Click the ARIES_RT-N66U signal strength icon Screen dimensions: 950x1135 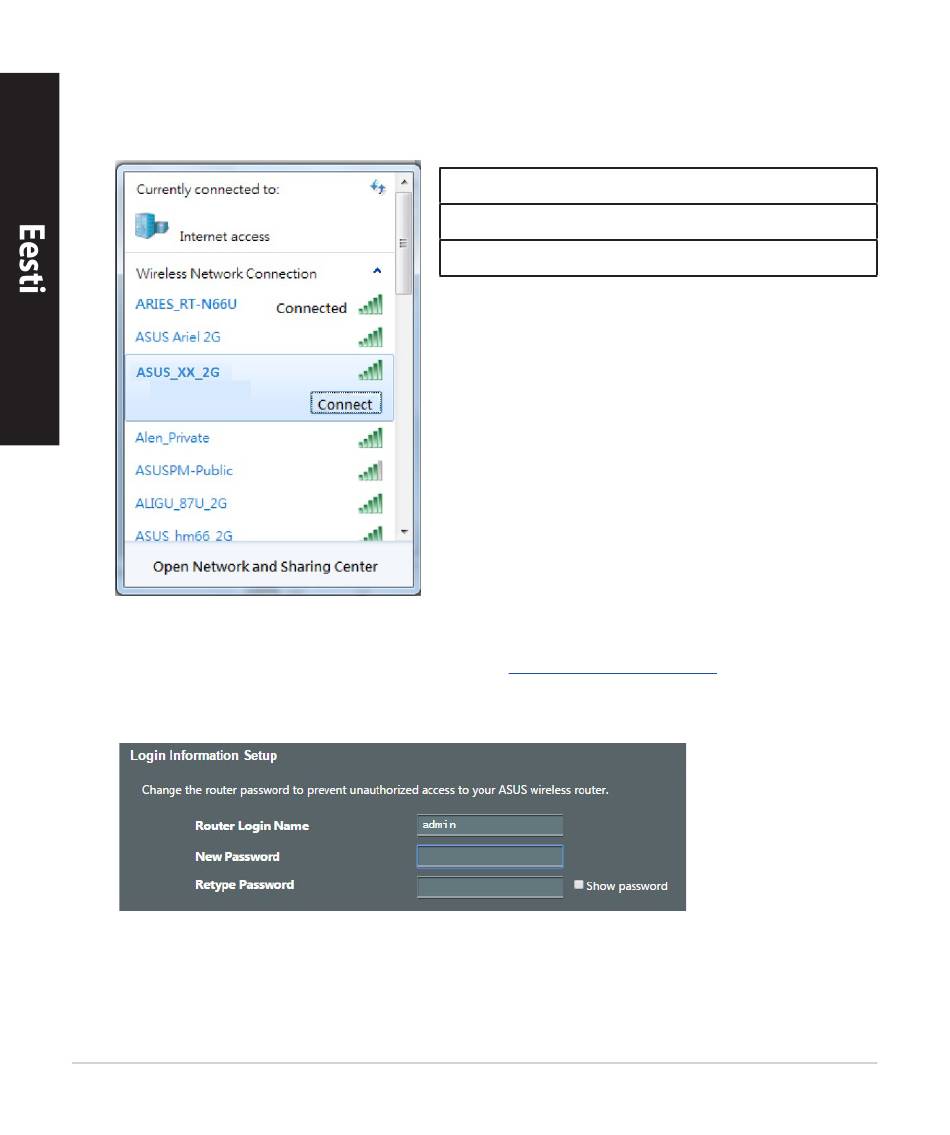click(x=371, y=305)
